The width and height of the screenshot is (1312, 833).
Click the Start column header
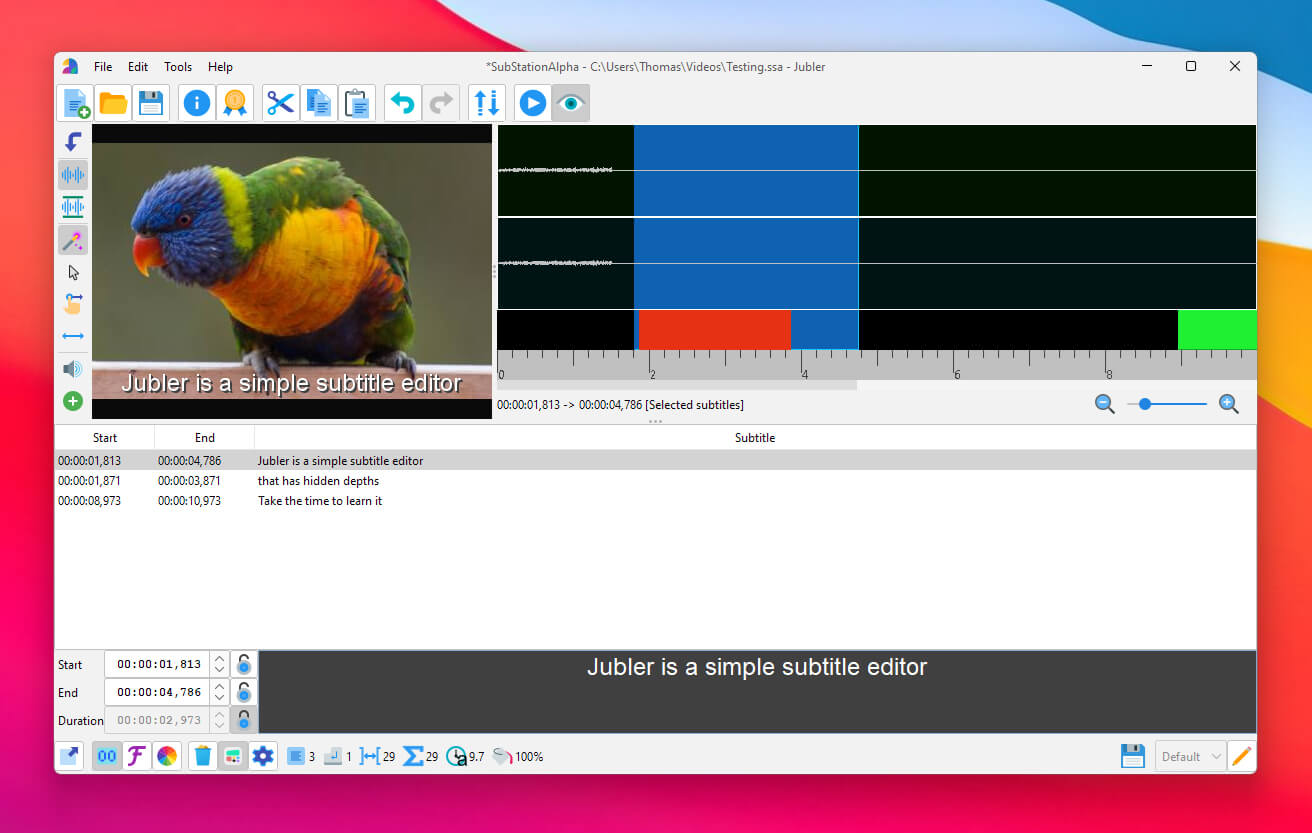(105, 438)
